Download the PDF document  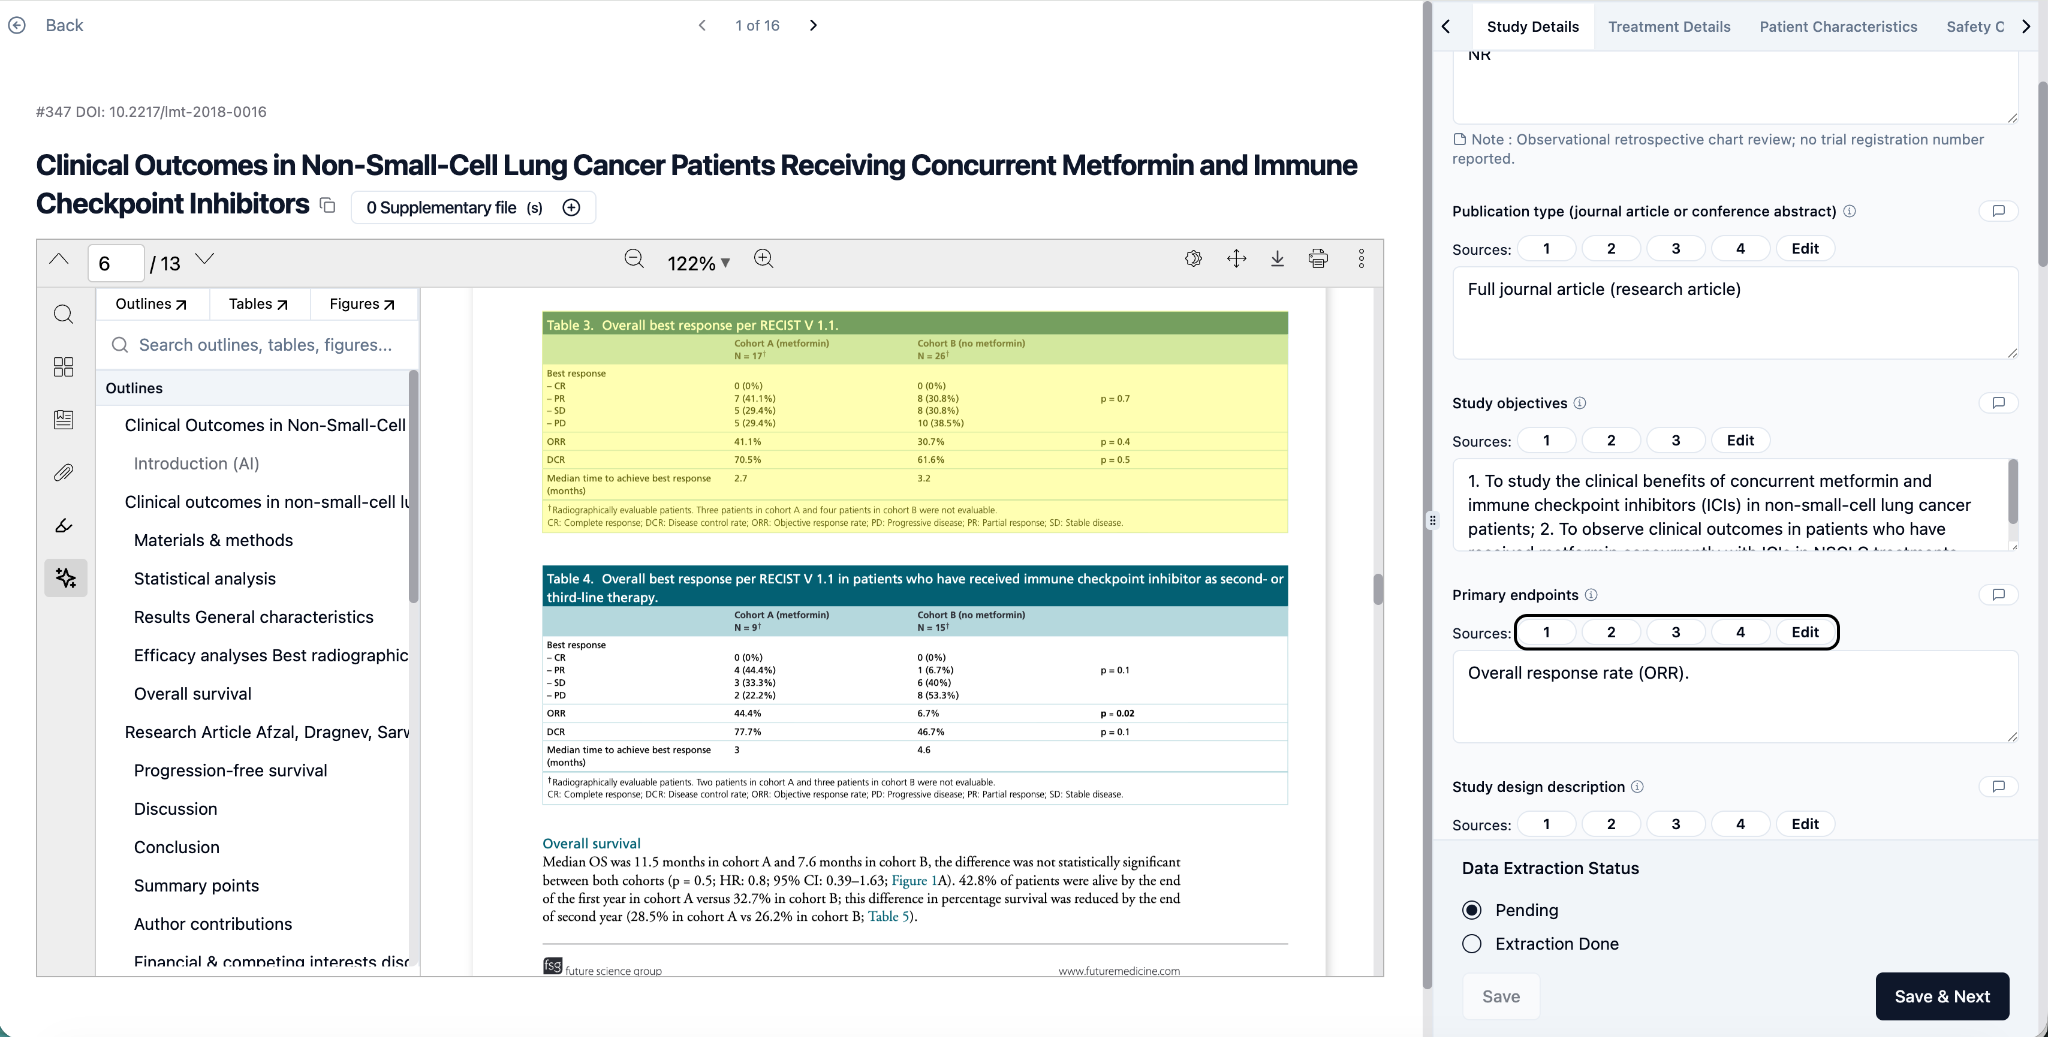[x=1277, y=259]
